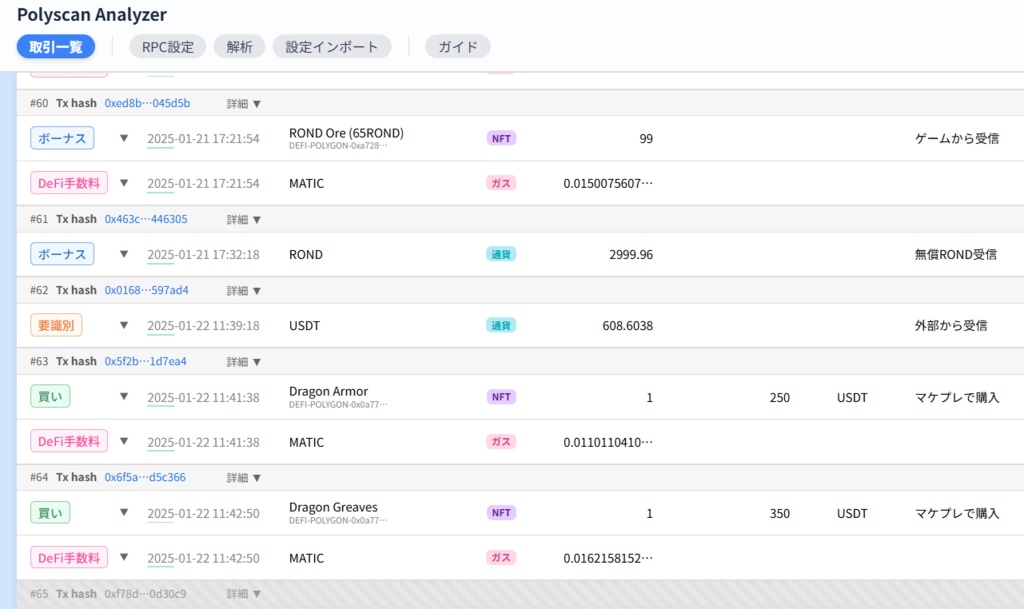The width and height of the screenshot is (1024, 609).
Task: Open dropdown arrow beside ROND Ore ボーナス tag
Action: (124, 138)
